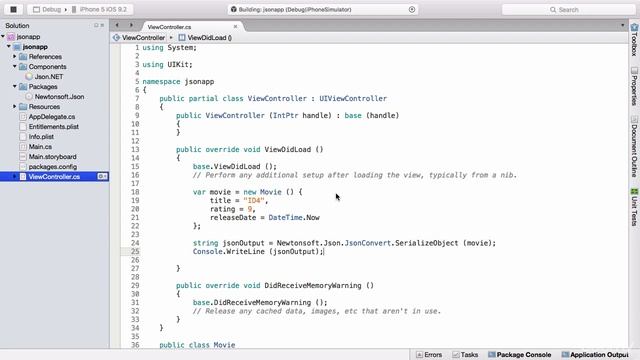Open the ViewDidLoad () member breadcrumb
This screenshot has height=360, width=640.
[205, 38]
